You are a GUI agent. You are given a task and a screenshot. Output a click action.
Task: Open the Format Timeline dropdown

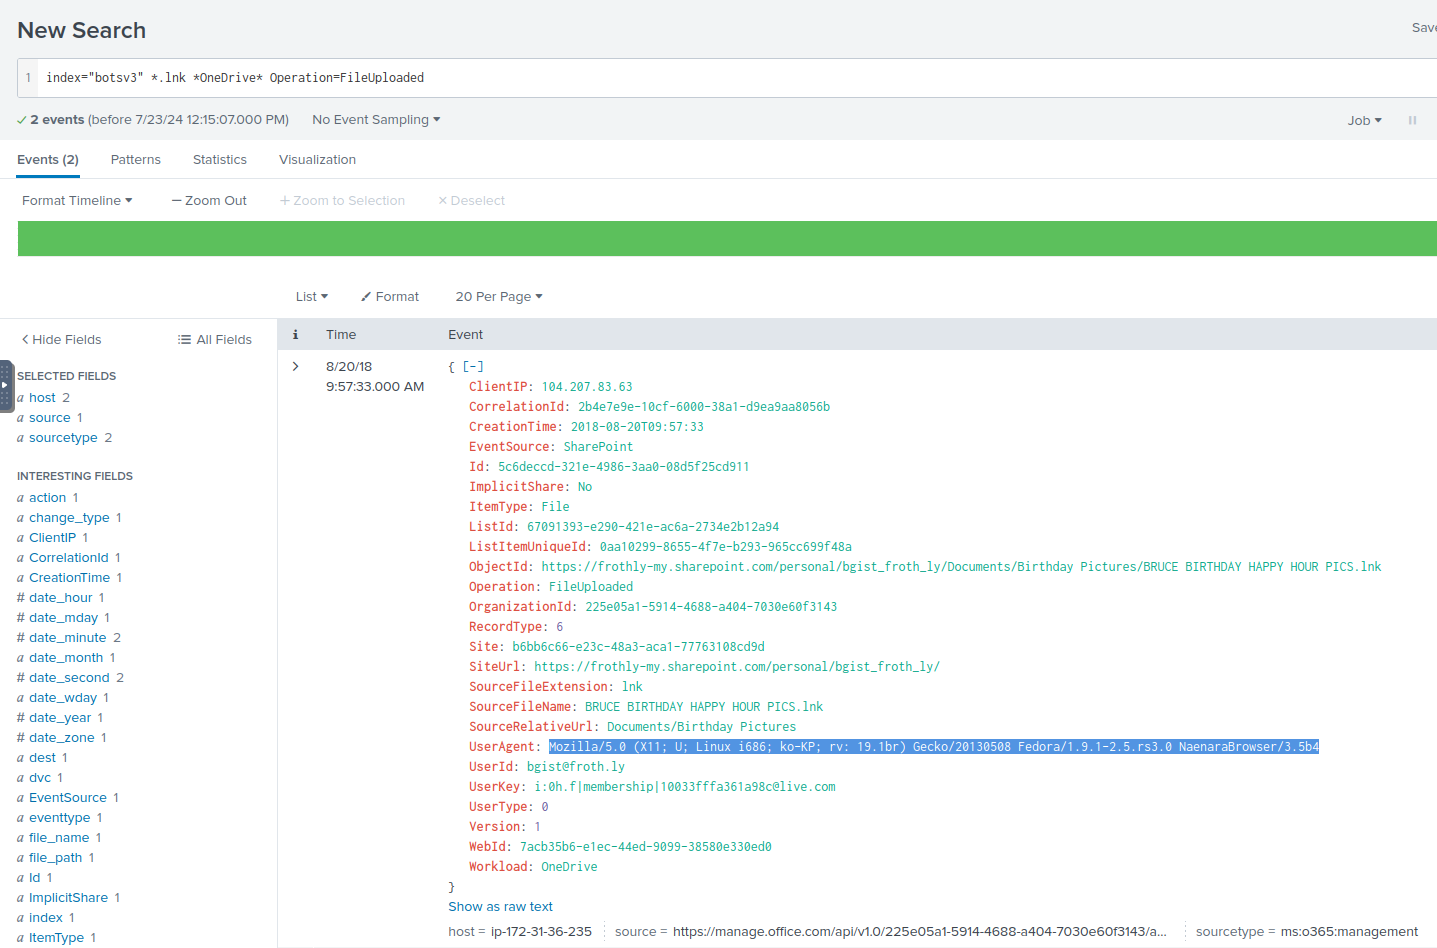click(x=77, y=201)
